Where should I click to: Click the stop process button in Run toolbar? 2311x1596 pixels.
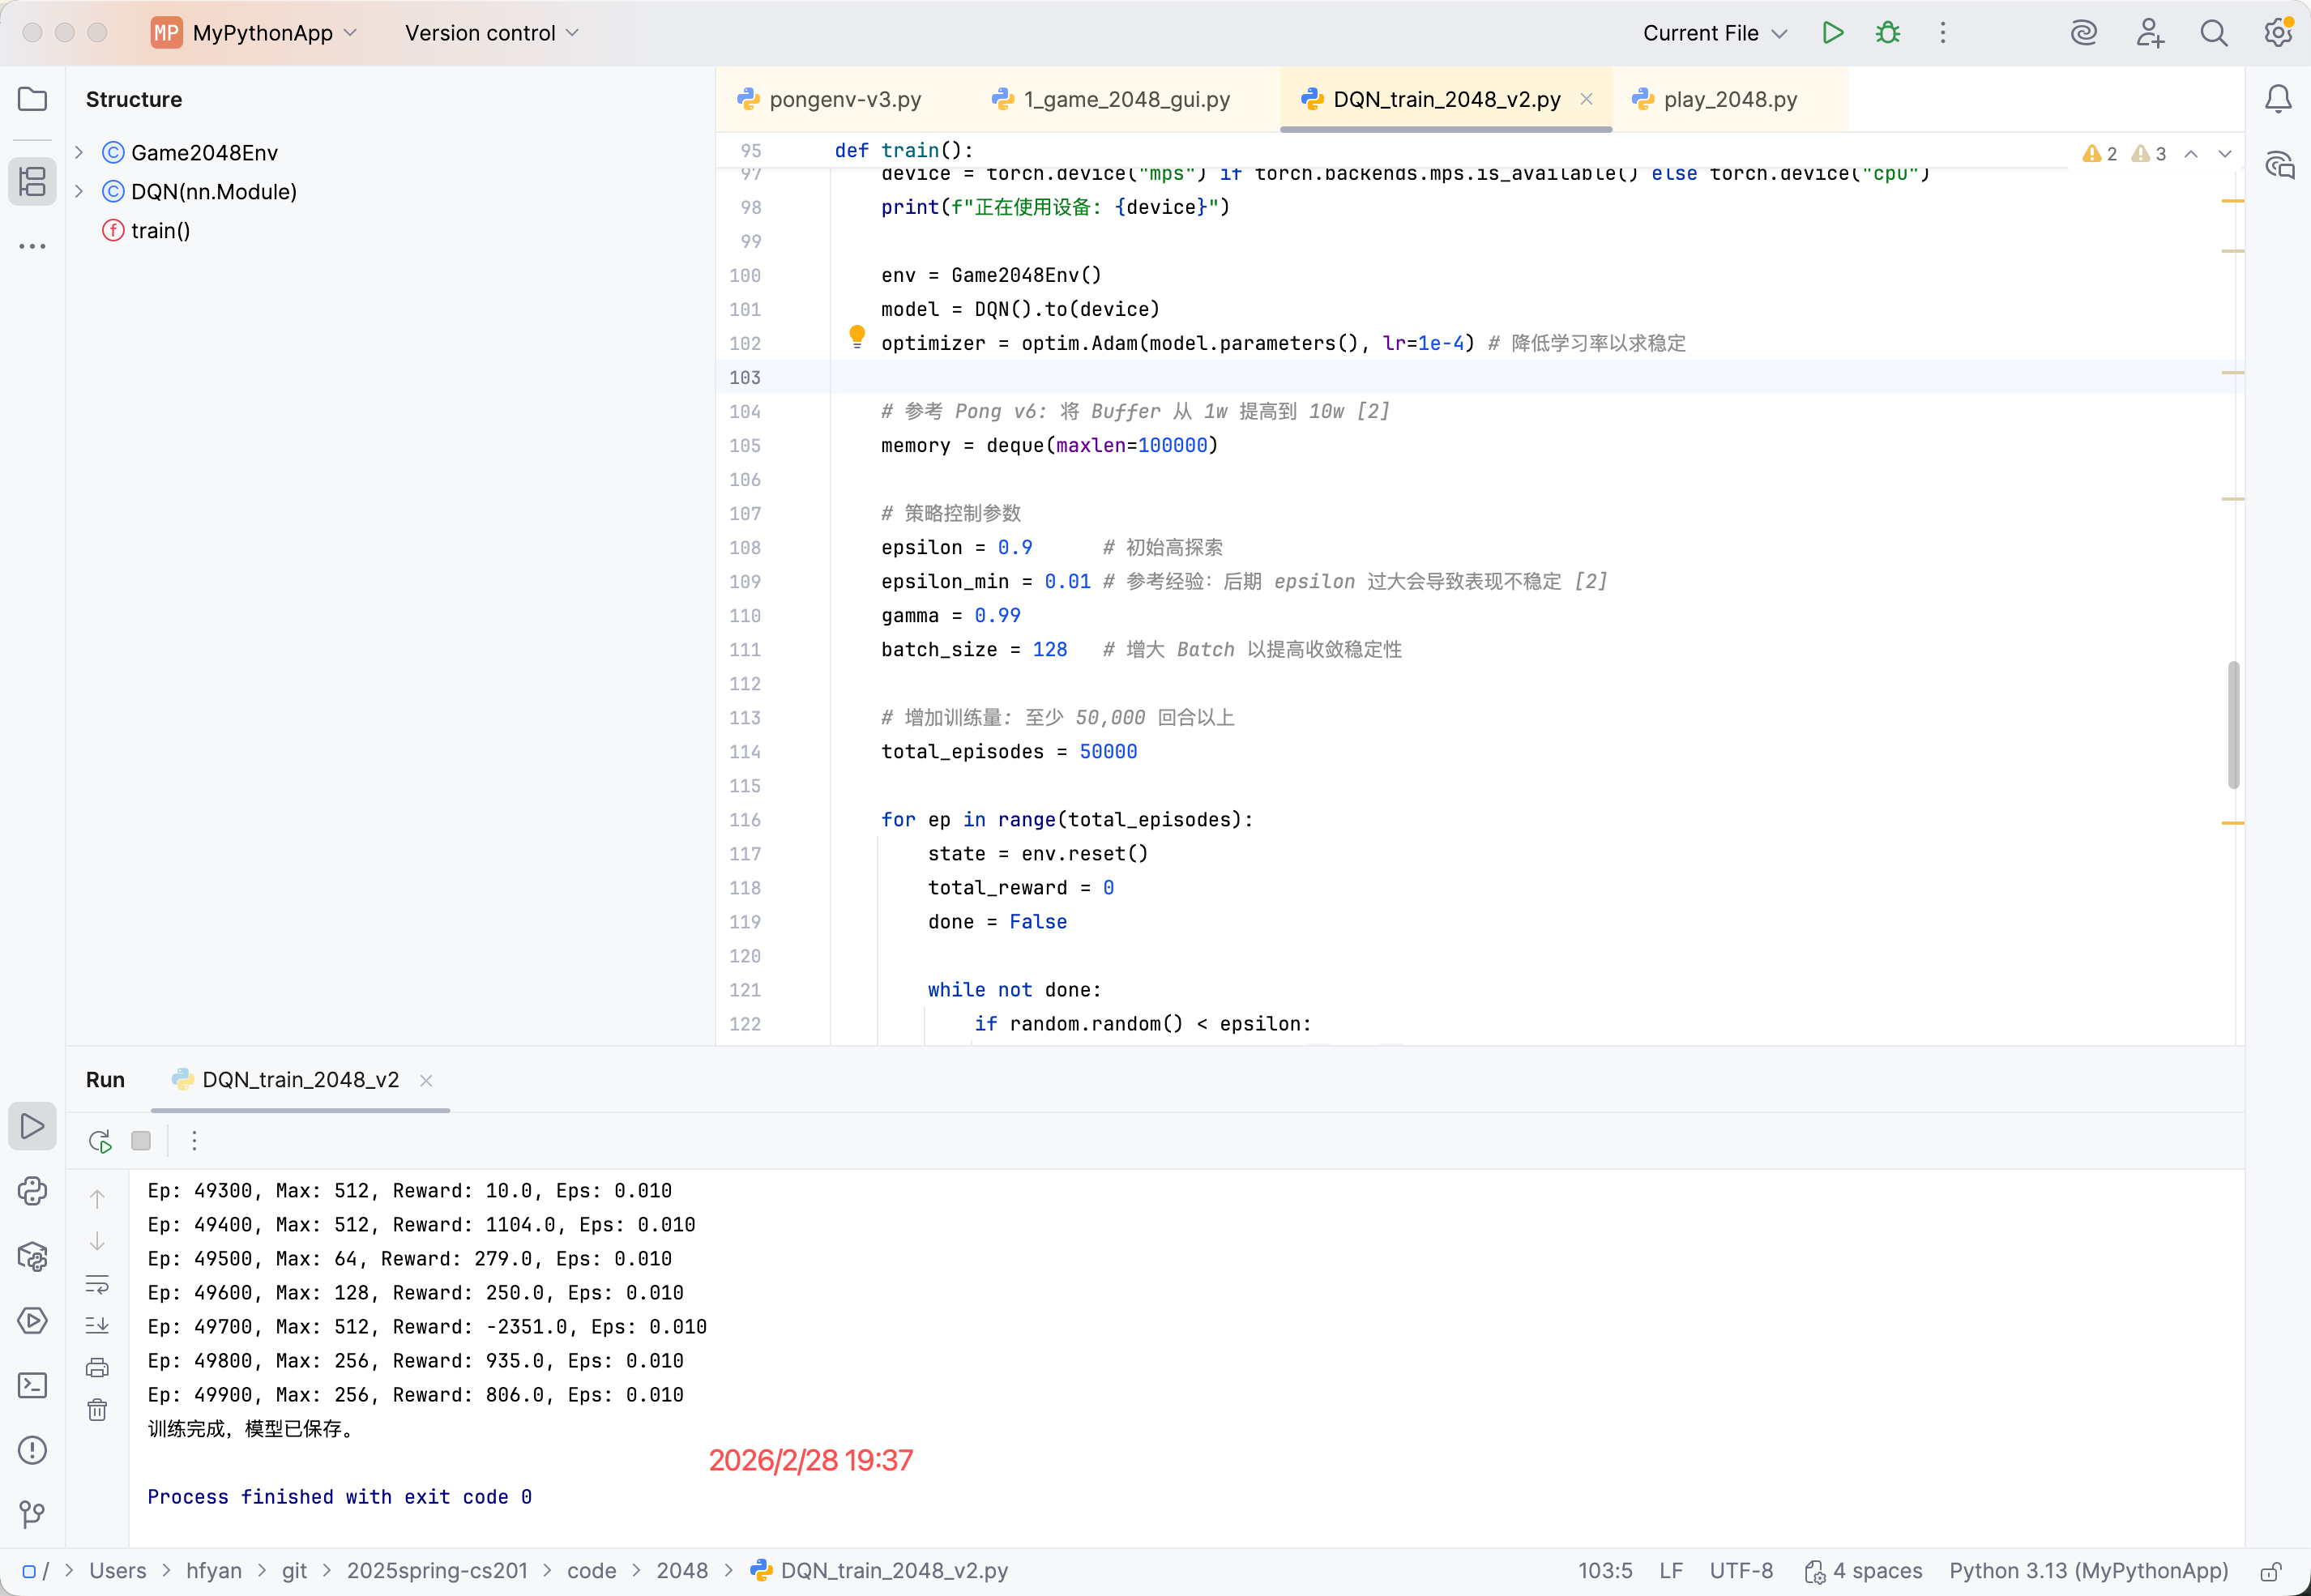click(141, 1141)
